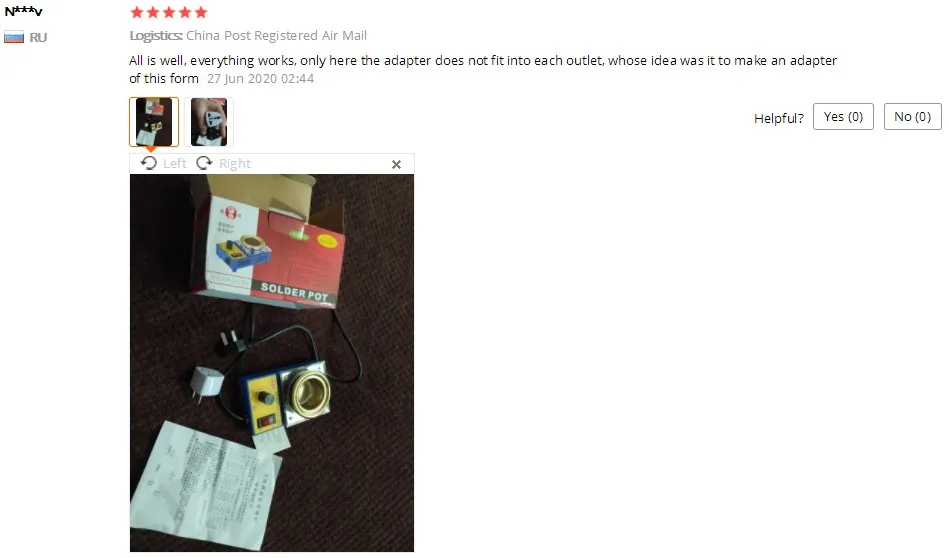Select the first solder pot thumbnail

tap(154, 122)
